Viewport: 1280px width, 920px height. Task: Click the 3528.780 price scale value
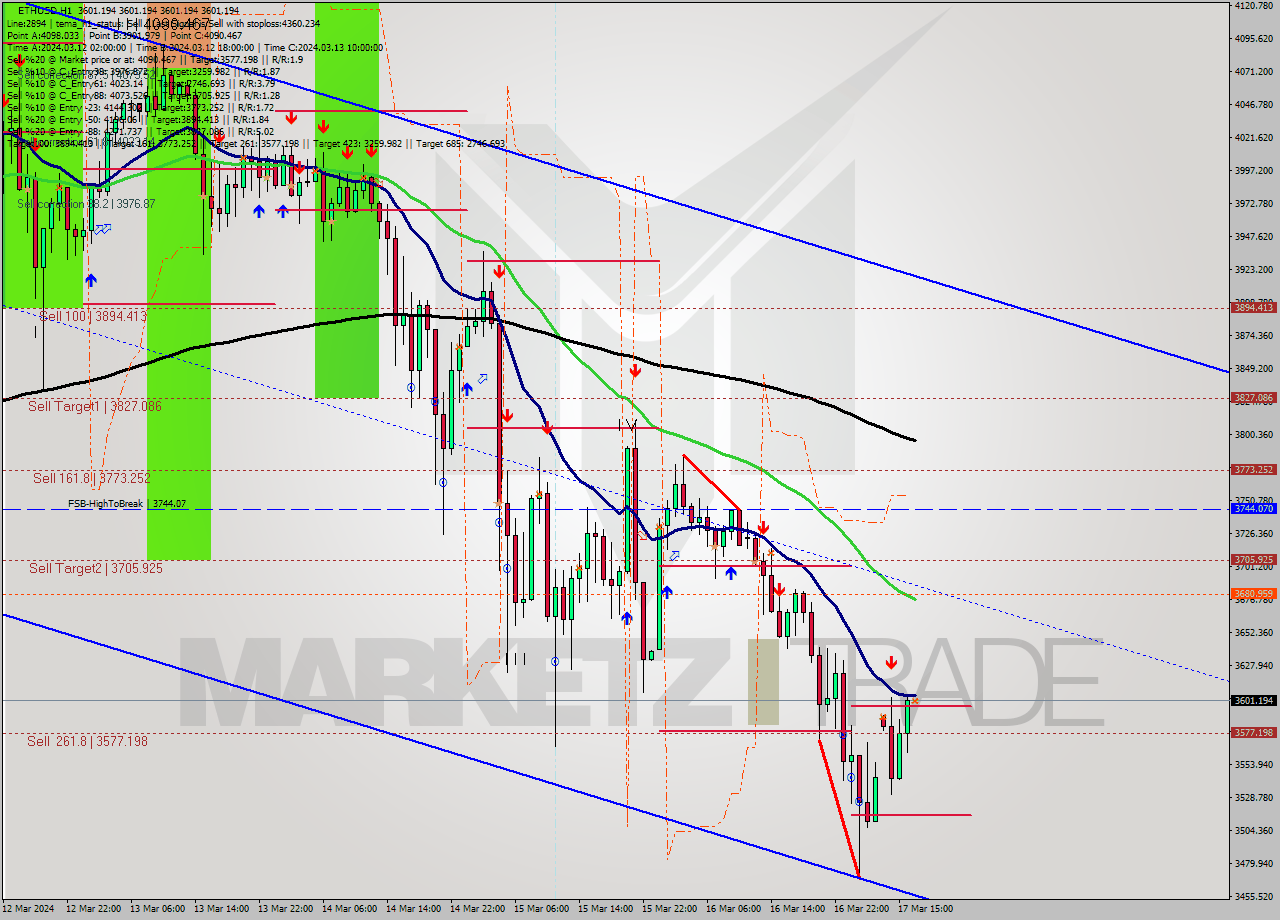point(1253,798)
